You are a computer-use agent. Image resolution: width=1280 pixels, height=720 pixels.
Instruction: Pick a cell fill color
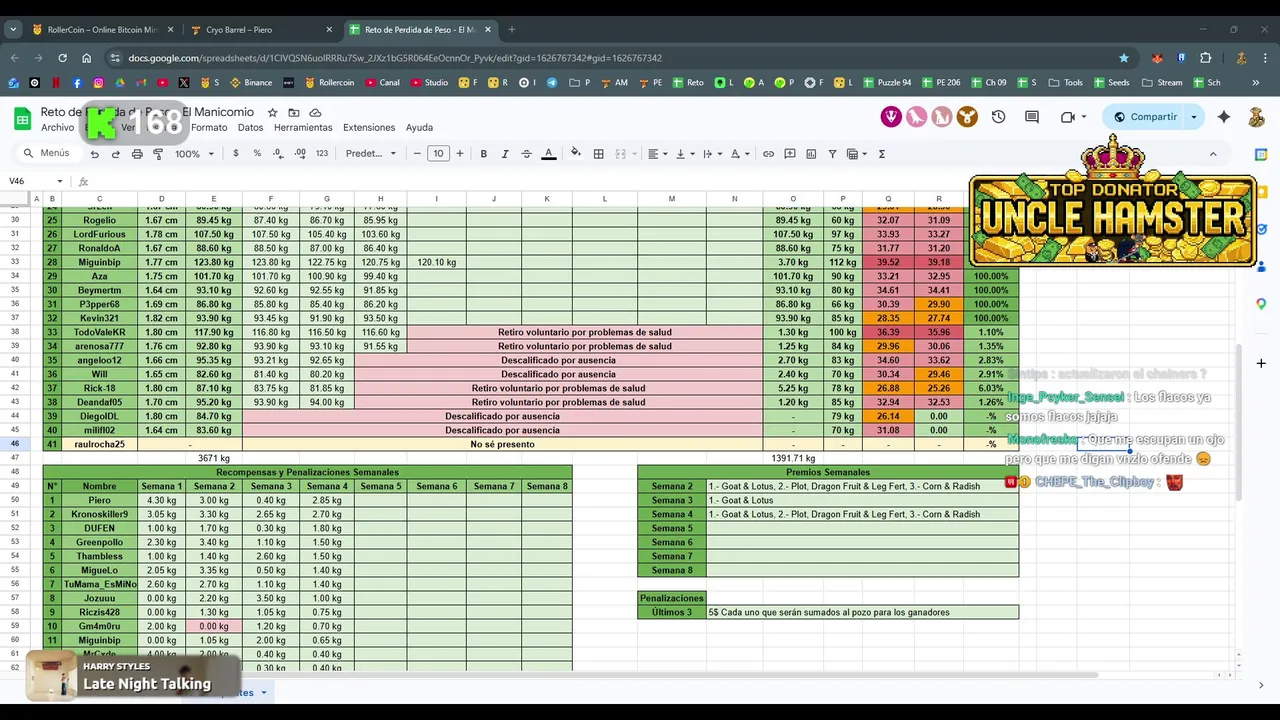pos(575,154)
